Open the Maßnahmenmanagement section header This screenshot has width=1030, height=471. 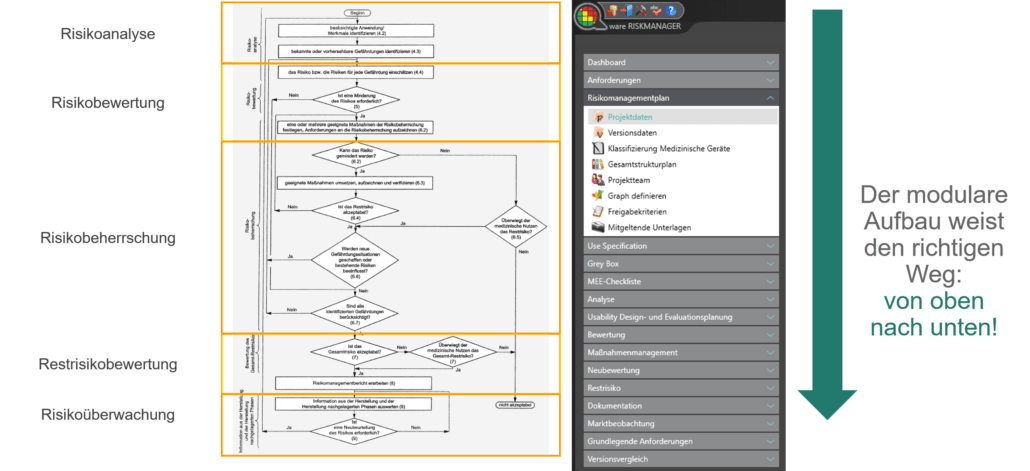click(x=681, y=353)
